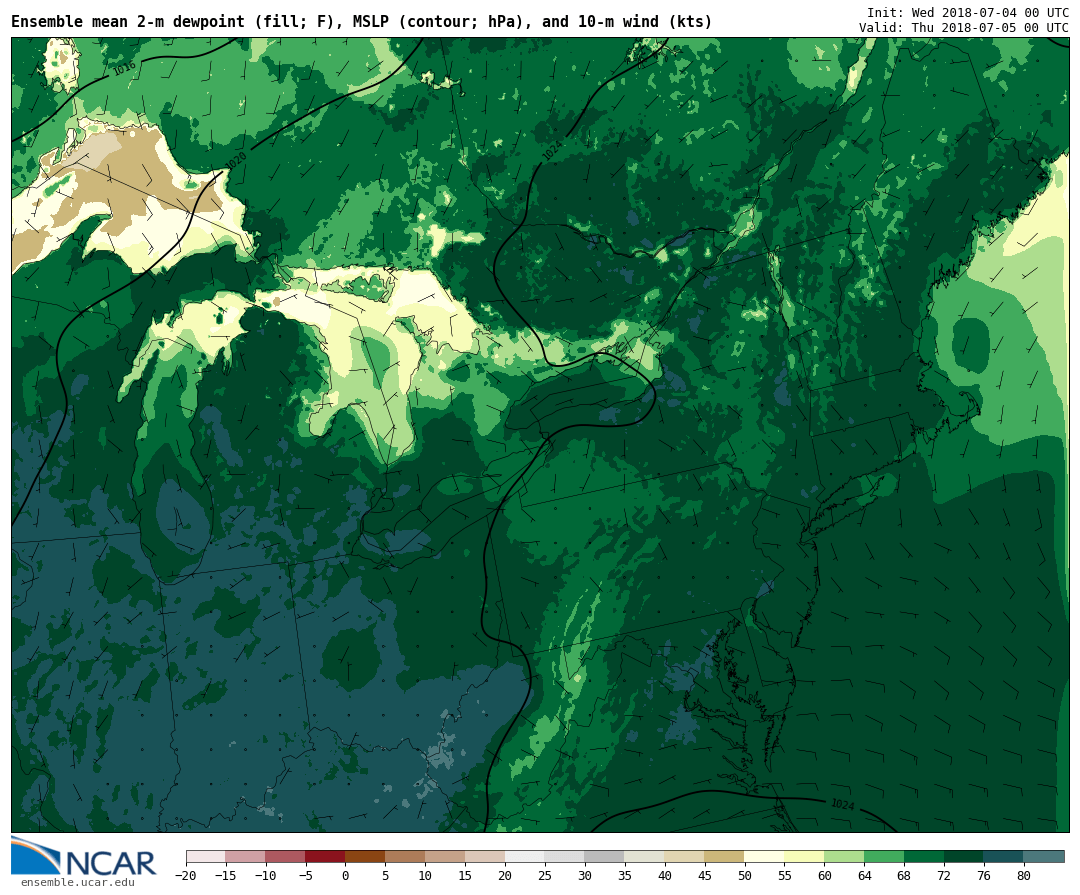Image resolution: width=1080 pixels, height=895 pixels.
Task: Pick the medium green swatch between 64 and 68
Action: click(885, 856)
